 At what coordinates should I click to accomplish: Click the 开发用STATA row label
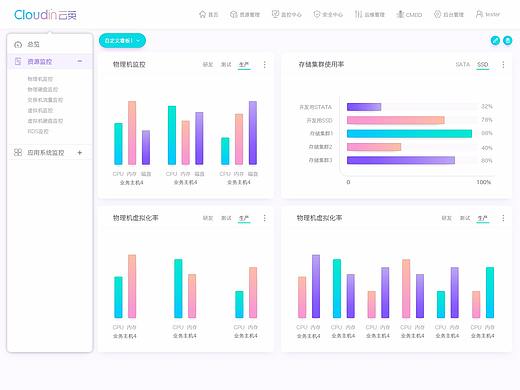click(315, 107)
